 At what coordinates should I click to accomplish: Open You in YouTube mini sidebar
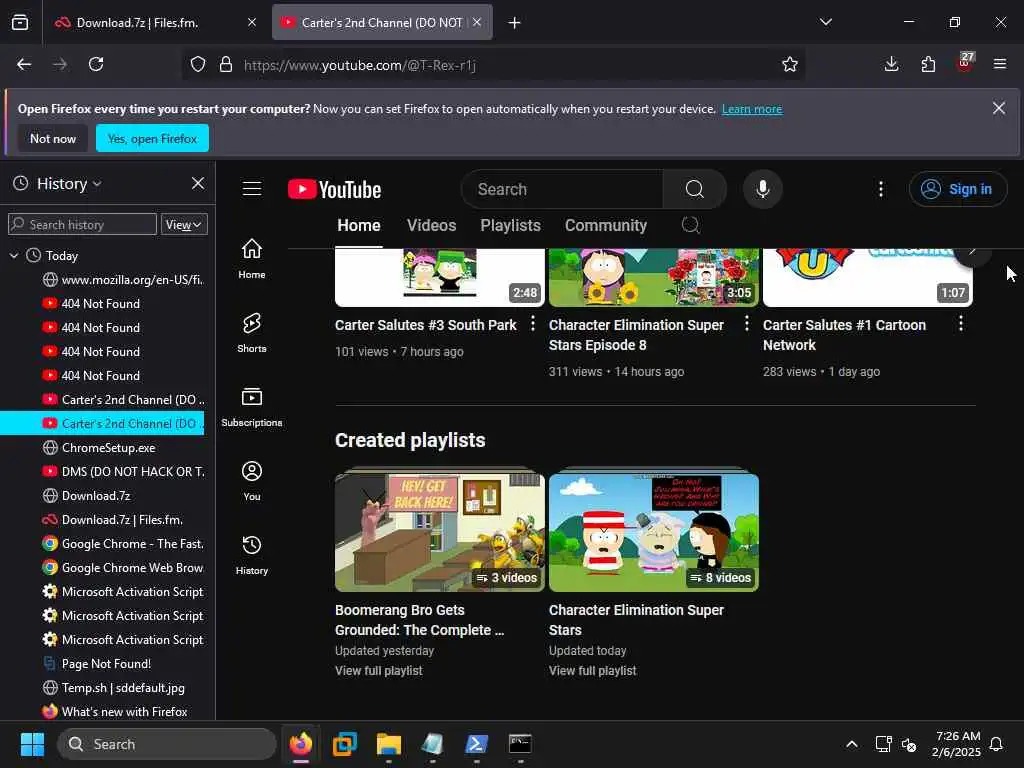(252, 481)
